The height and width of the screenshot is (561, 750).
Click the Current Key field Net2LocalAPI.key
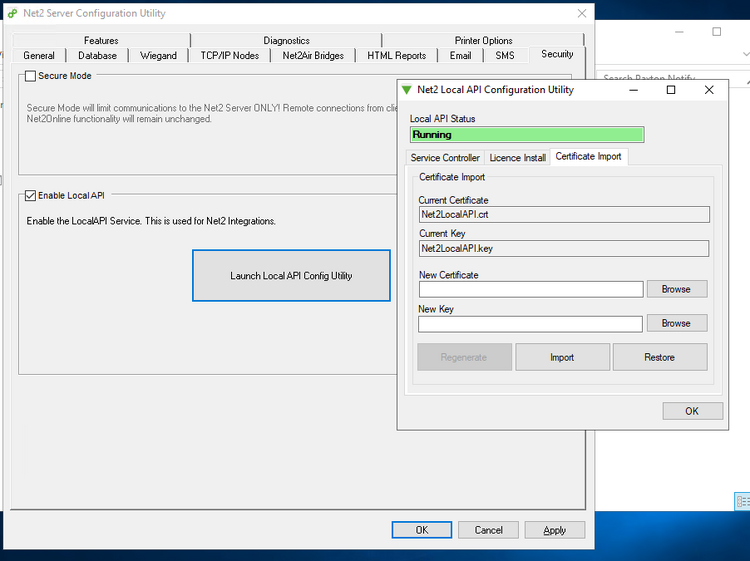[564, 248]
